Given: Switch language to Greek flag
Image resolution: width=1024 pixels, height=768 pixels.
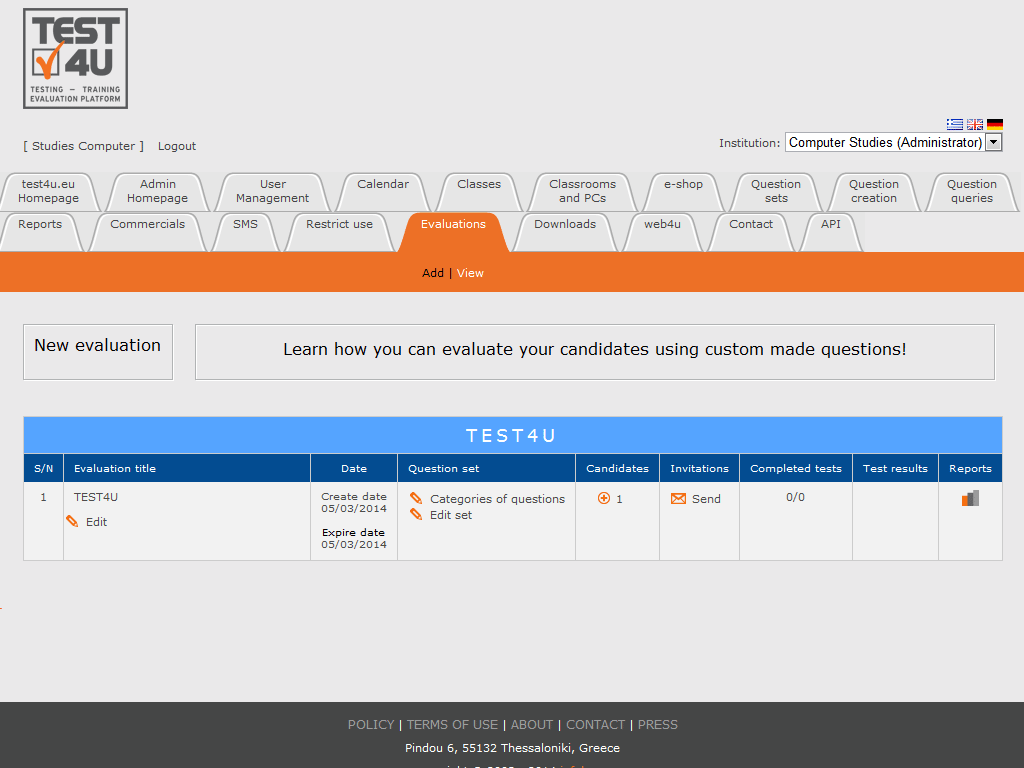Looking at the screenshot, I should (955, 124).
